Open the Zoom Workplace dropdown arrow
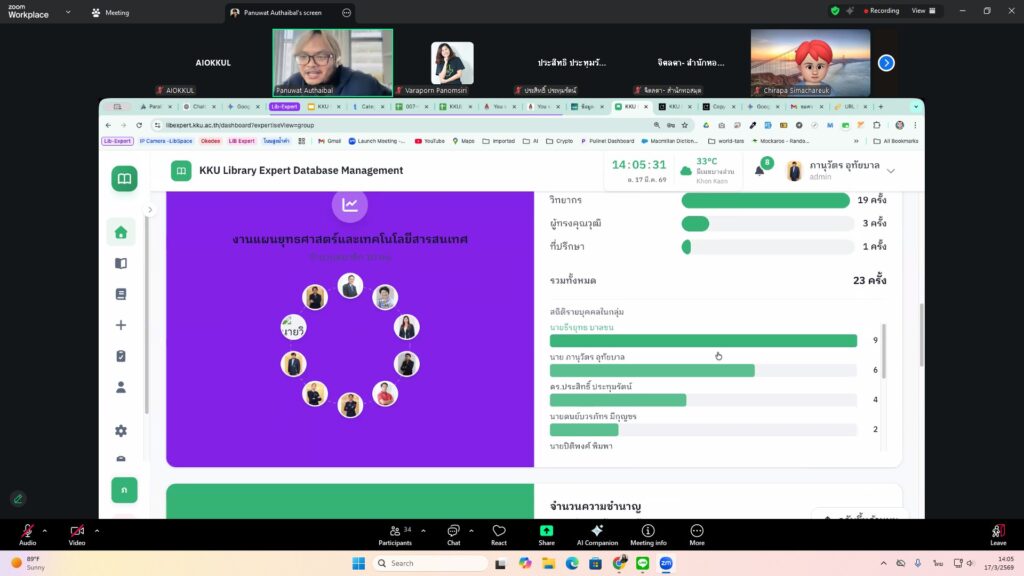Screen dimensions: 1024x576 (x=68, y=12)
